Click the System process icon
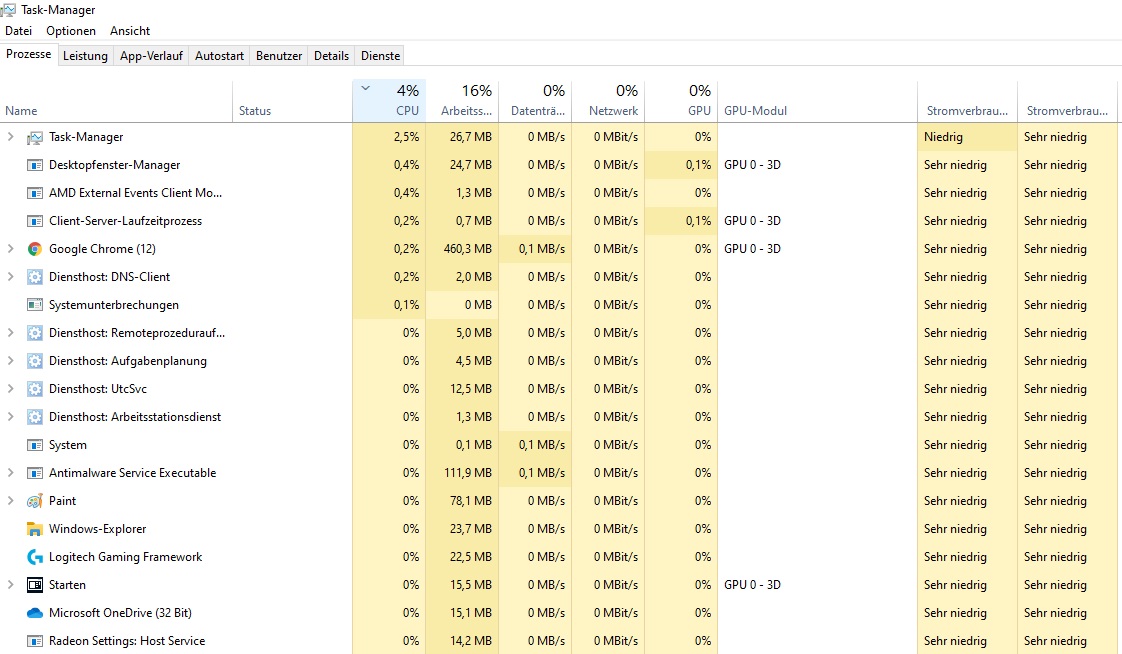This screenshot has width=1122, height=654. pyautogui.click(x=34, y=445)
